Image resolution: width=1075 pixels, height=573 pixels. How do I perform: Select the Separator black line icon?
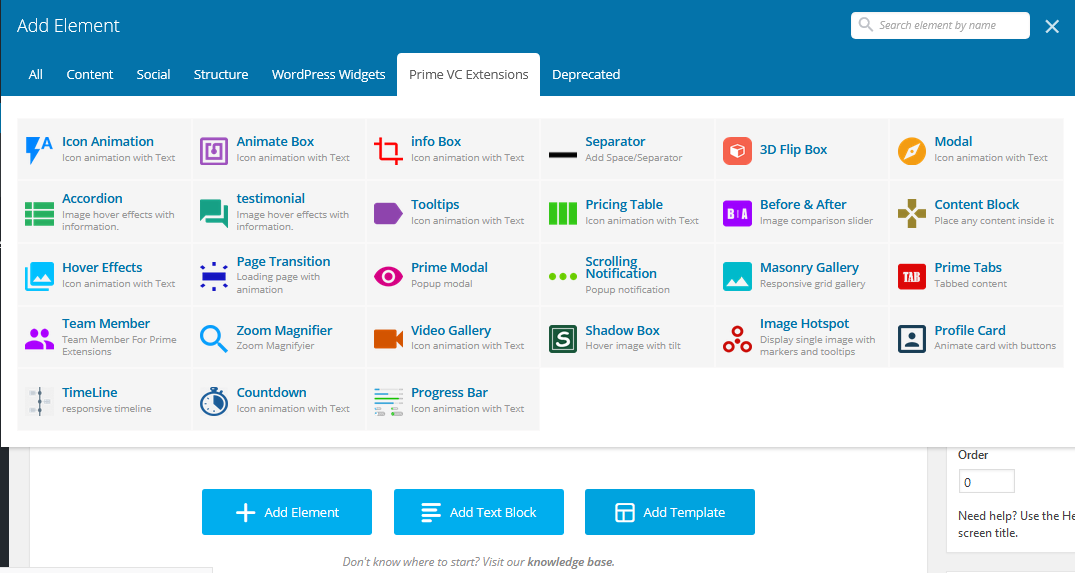click(x=563, y=155)
